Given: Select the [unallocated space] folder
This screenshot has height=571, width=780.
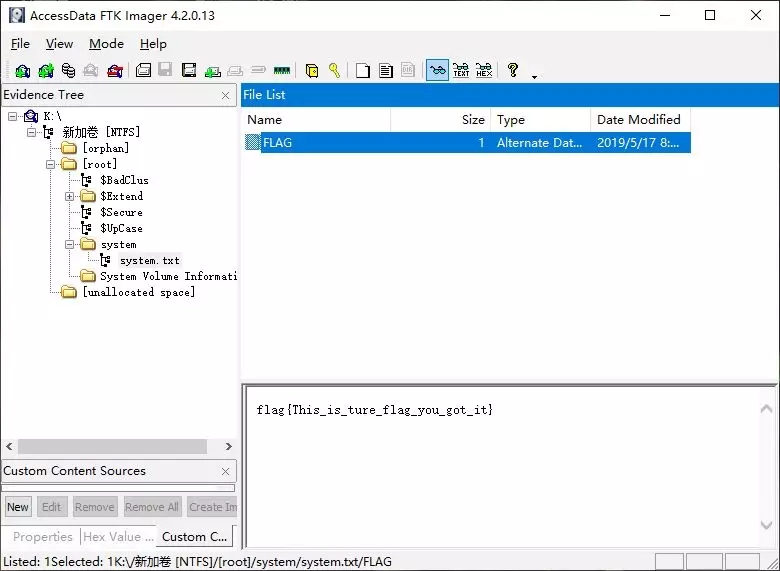Looking at the screenshot, I should (x=138, y=292).
